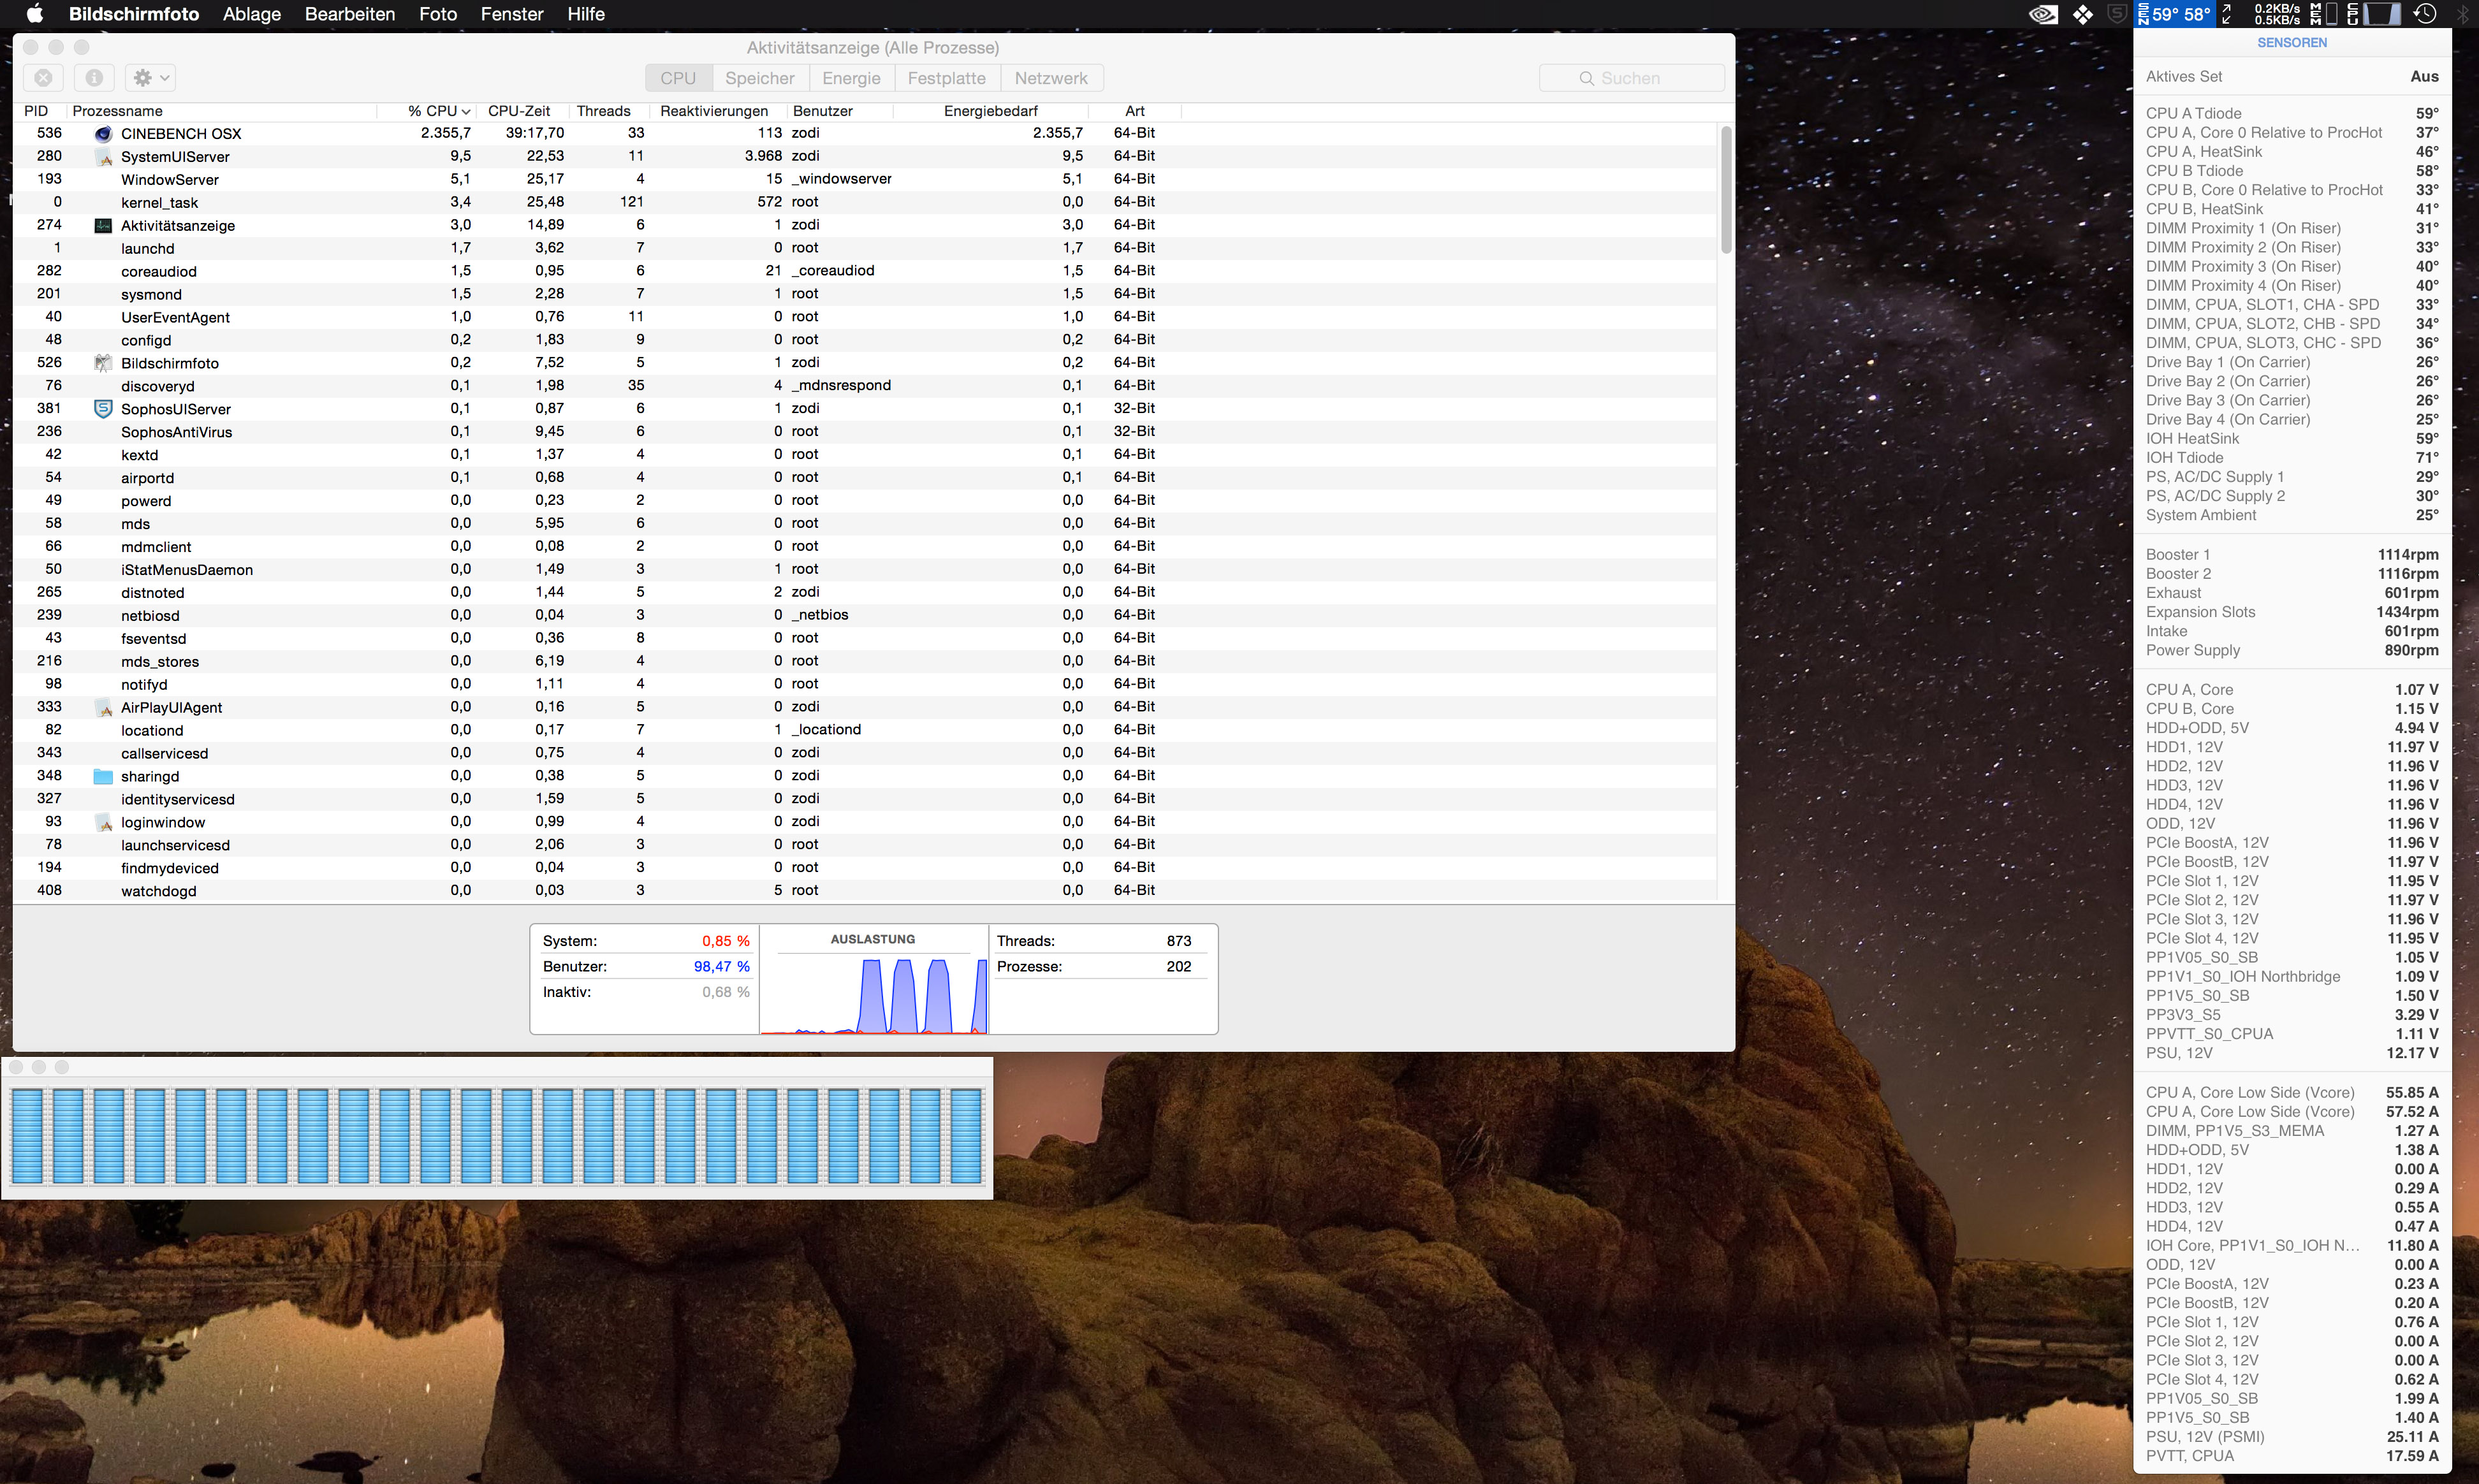Click the stop process X button

click(43, 78)
